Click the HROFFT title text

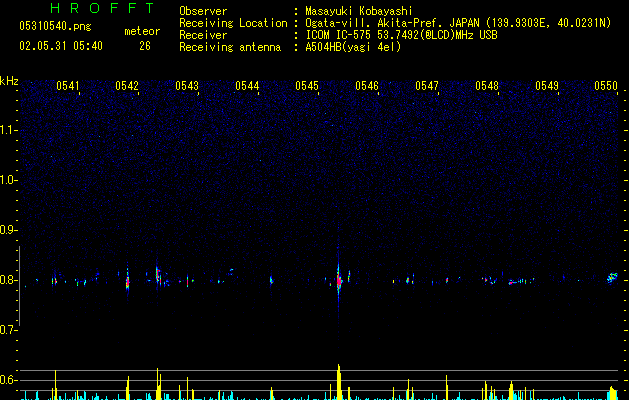[102, 8]
